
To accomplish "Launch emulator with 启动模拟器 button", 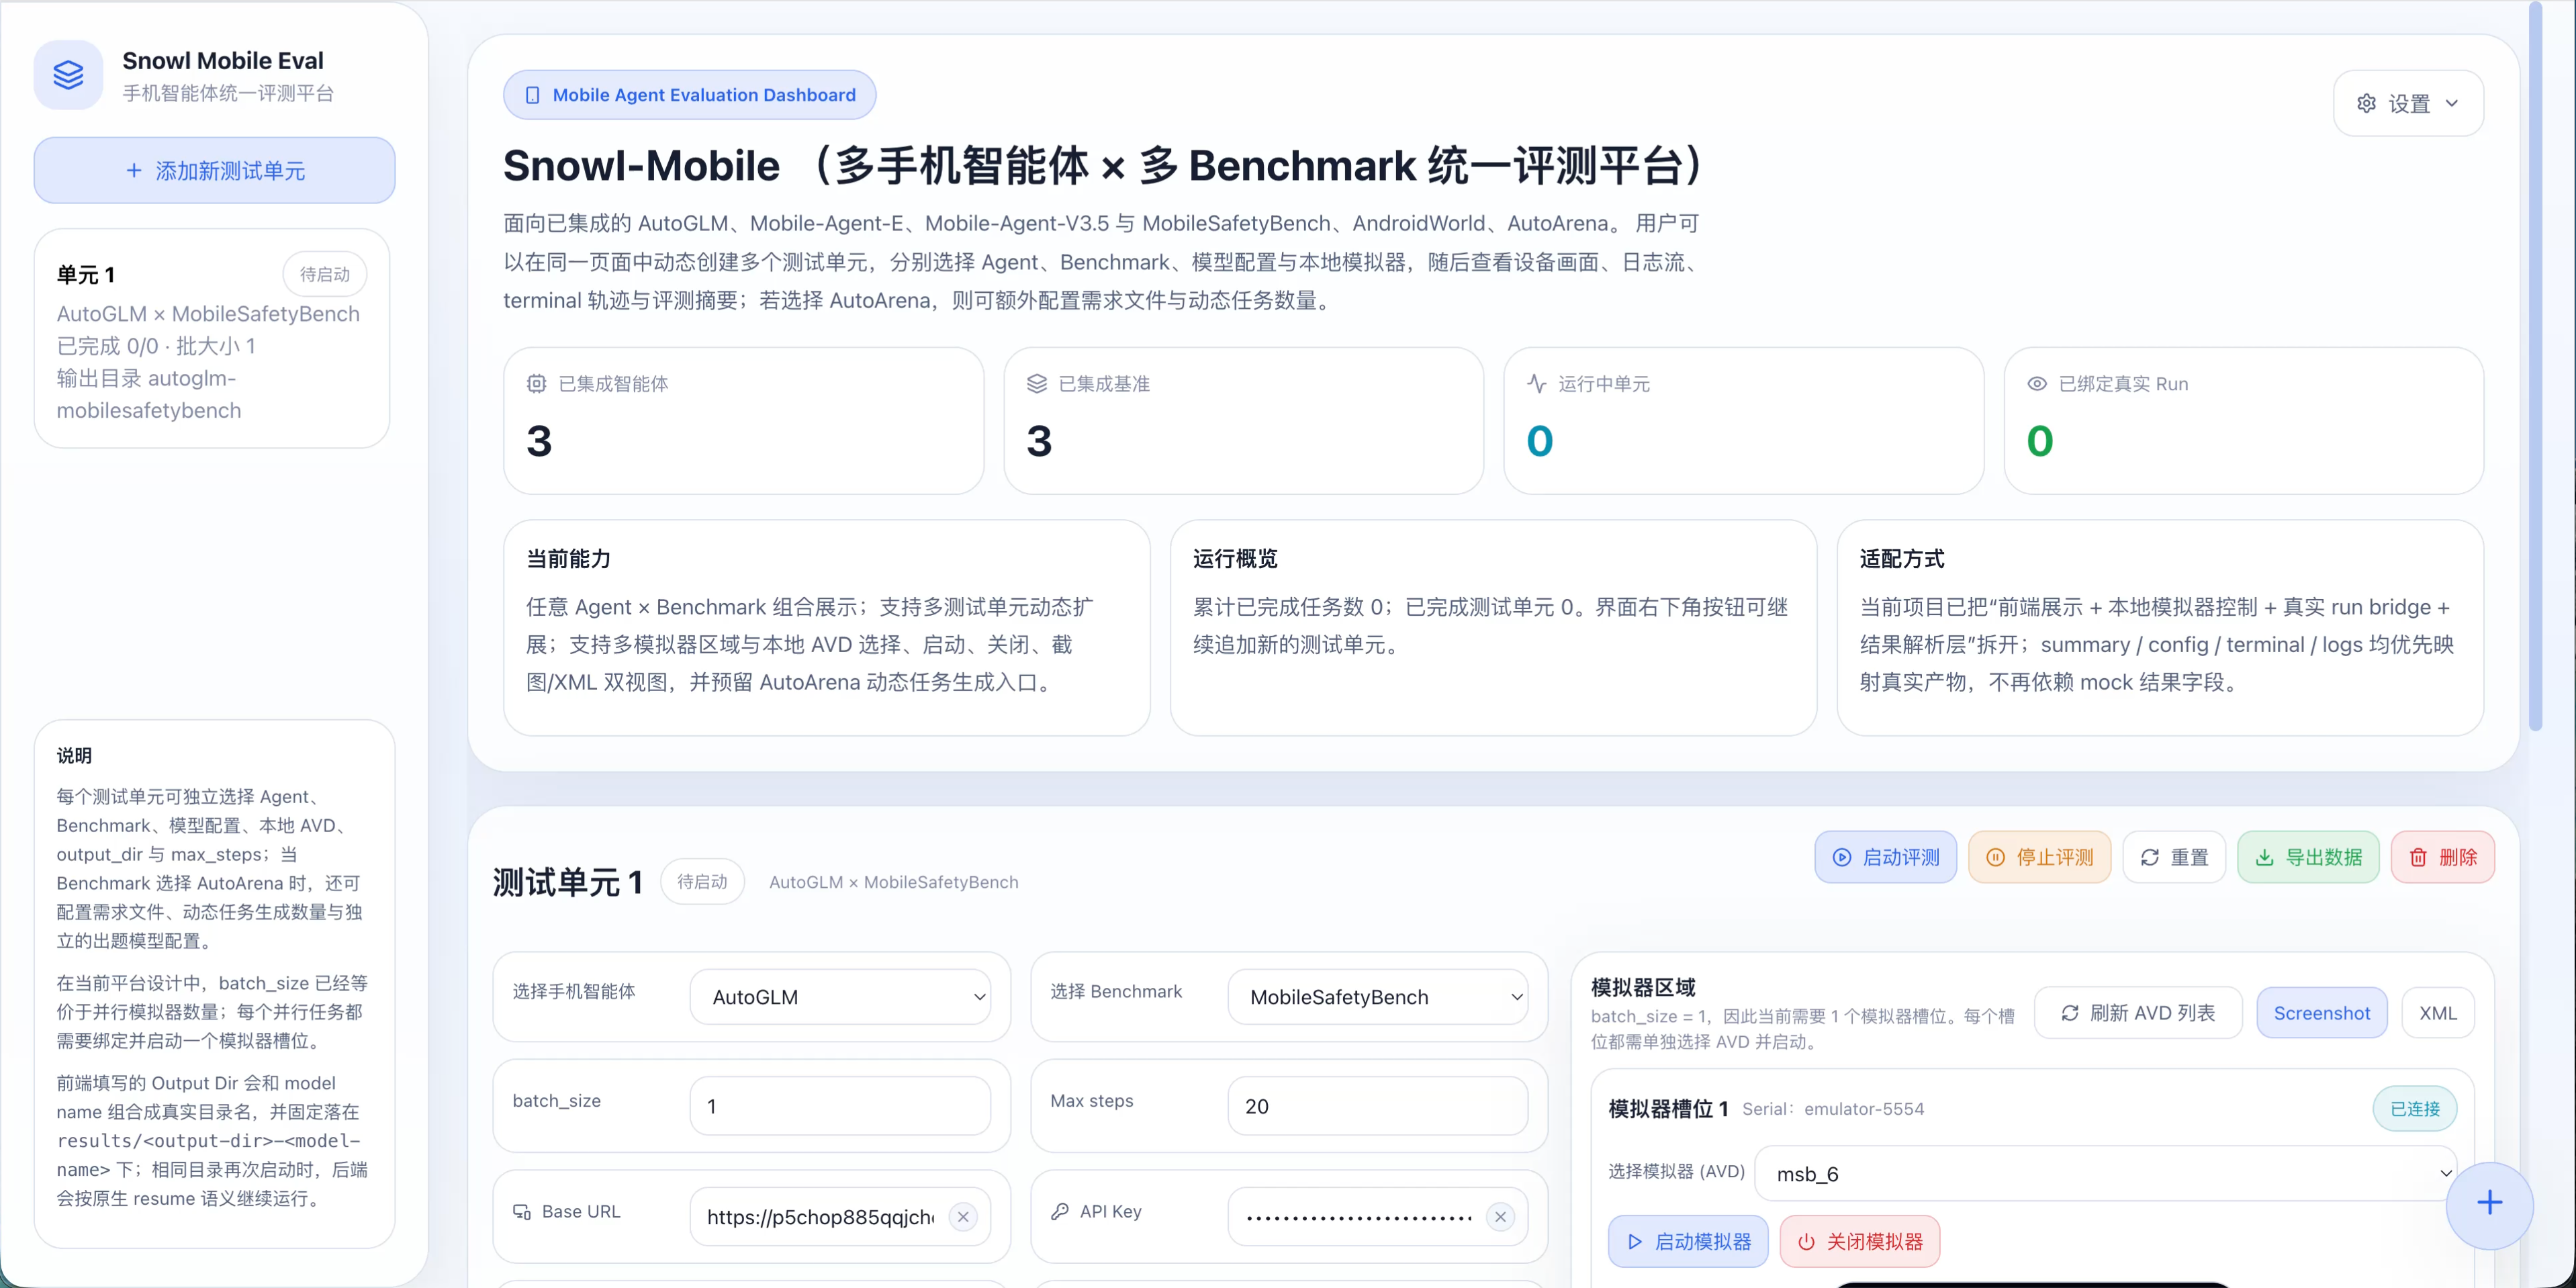I will pyautogui.click(x=1688, y=1241).
